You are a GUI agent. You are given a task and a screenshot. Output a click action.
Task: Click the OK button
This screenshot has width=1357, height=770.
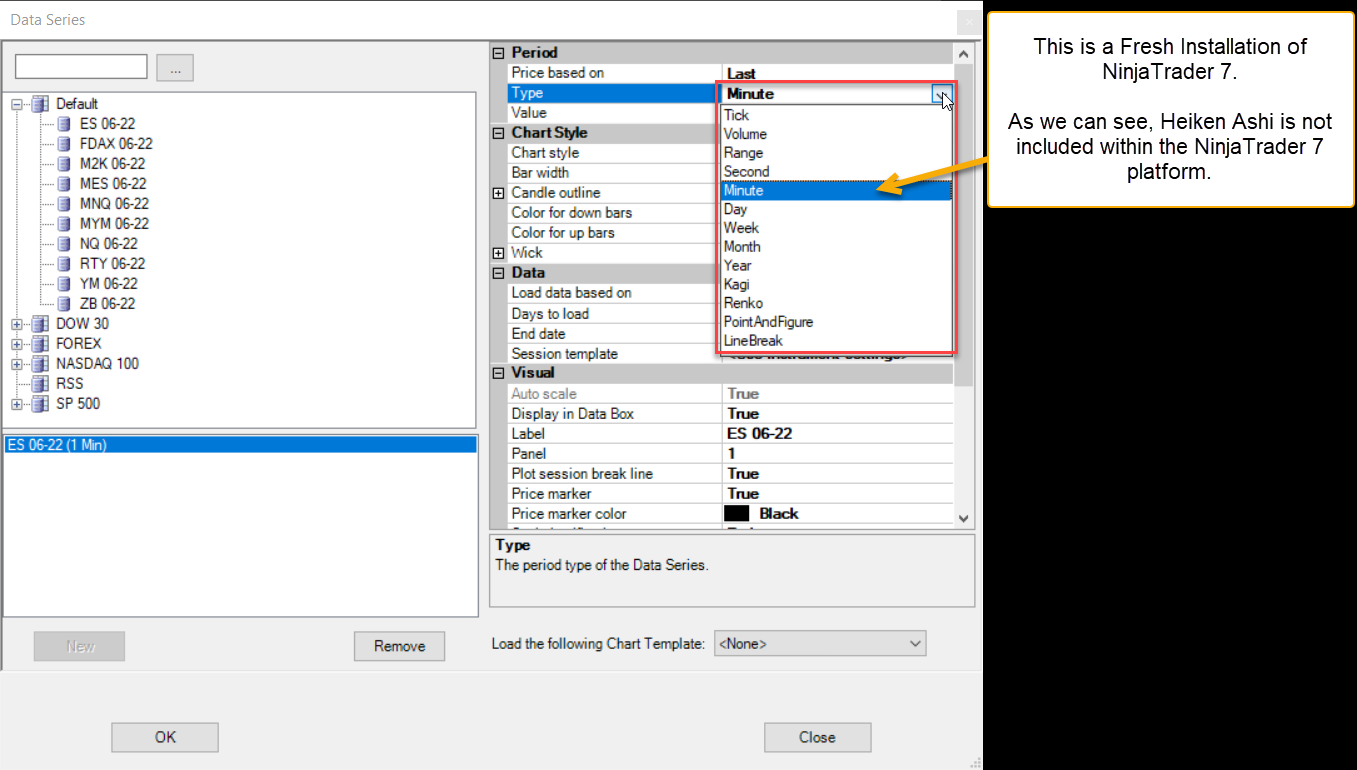pyautogui.click(x=165, y=737)
